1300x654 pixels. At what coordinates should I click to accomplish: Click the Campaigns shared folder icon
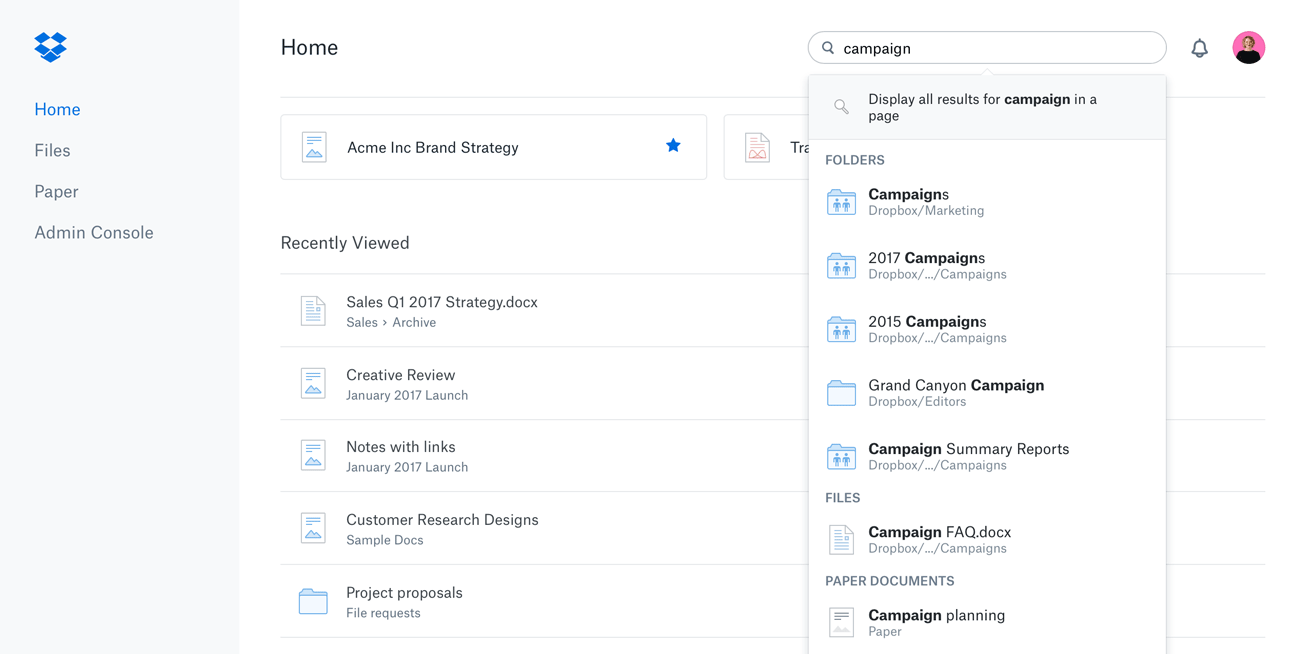coord(841,202)
